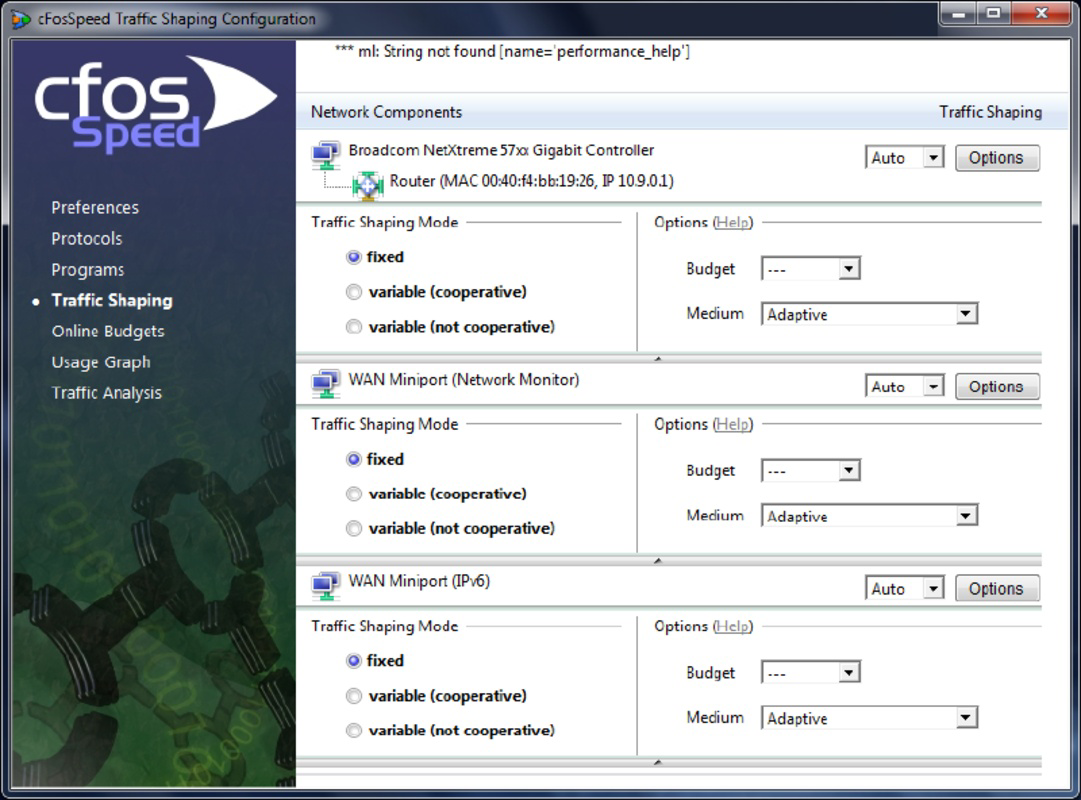Viewport: 1081px width, 800px height.
Task: Click Options for the Broadcom adapter
Action: pos(997,157)
